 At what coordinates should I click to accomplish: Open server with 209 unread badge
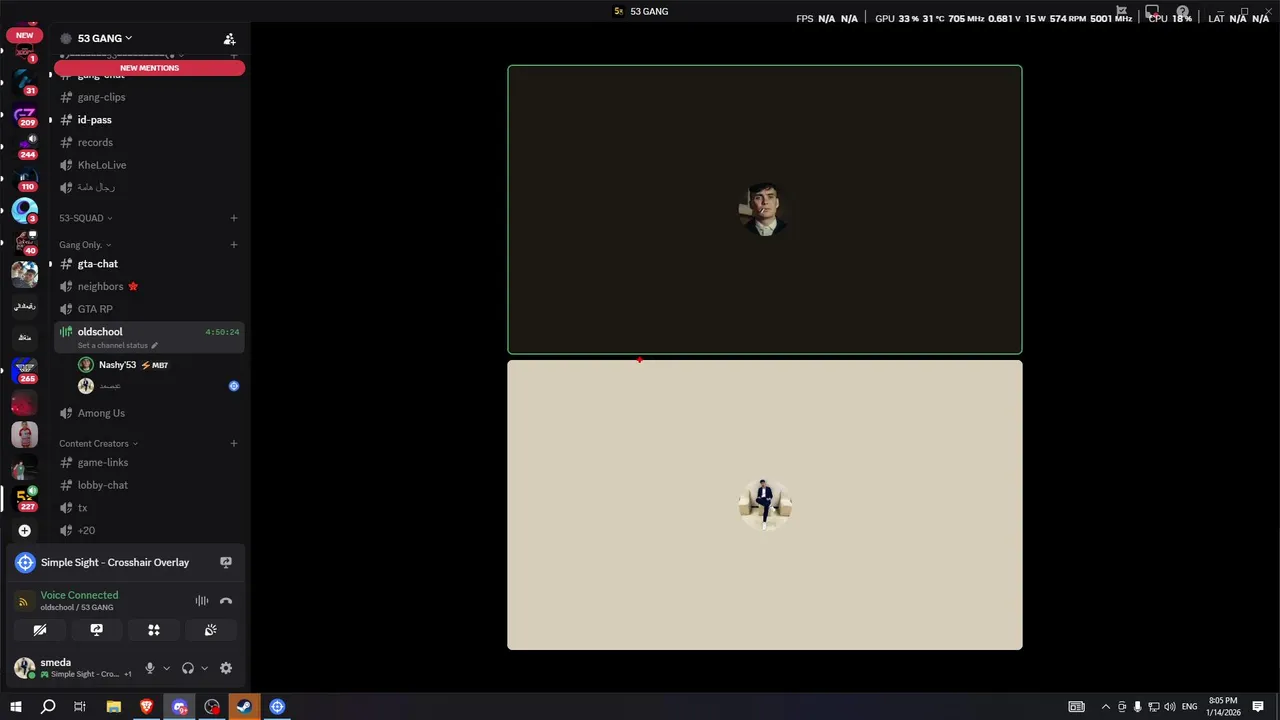[x=25, y=115]
